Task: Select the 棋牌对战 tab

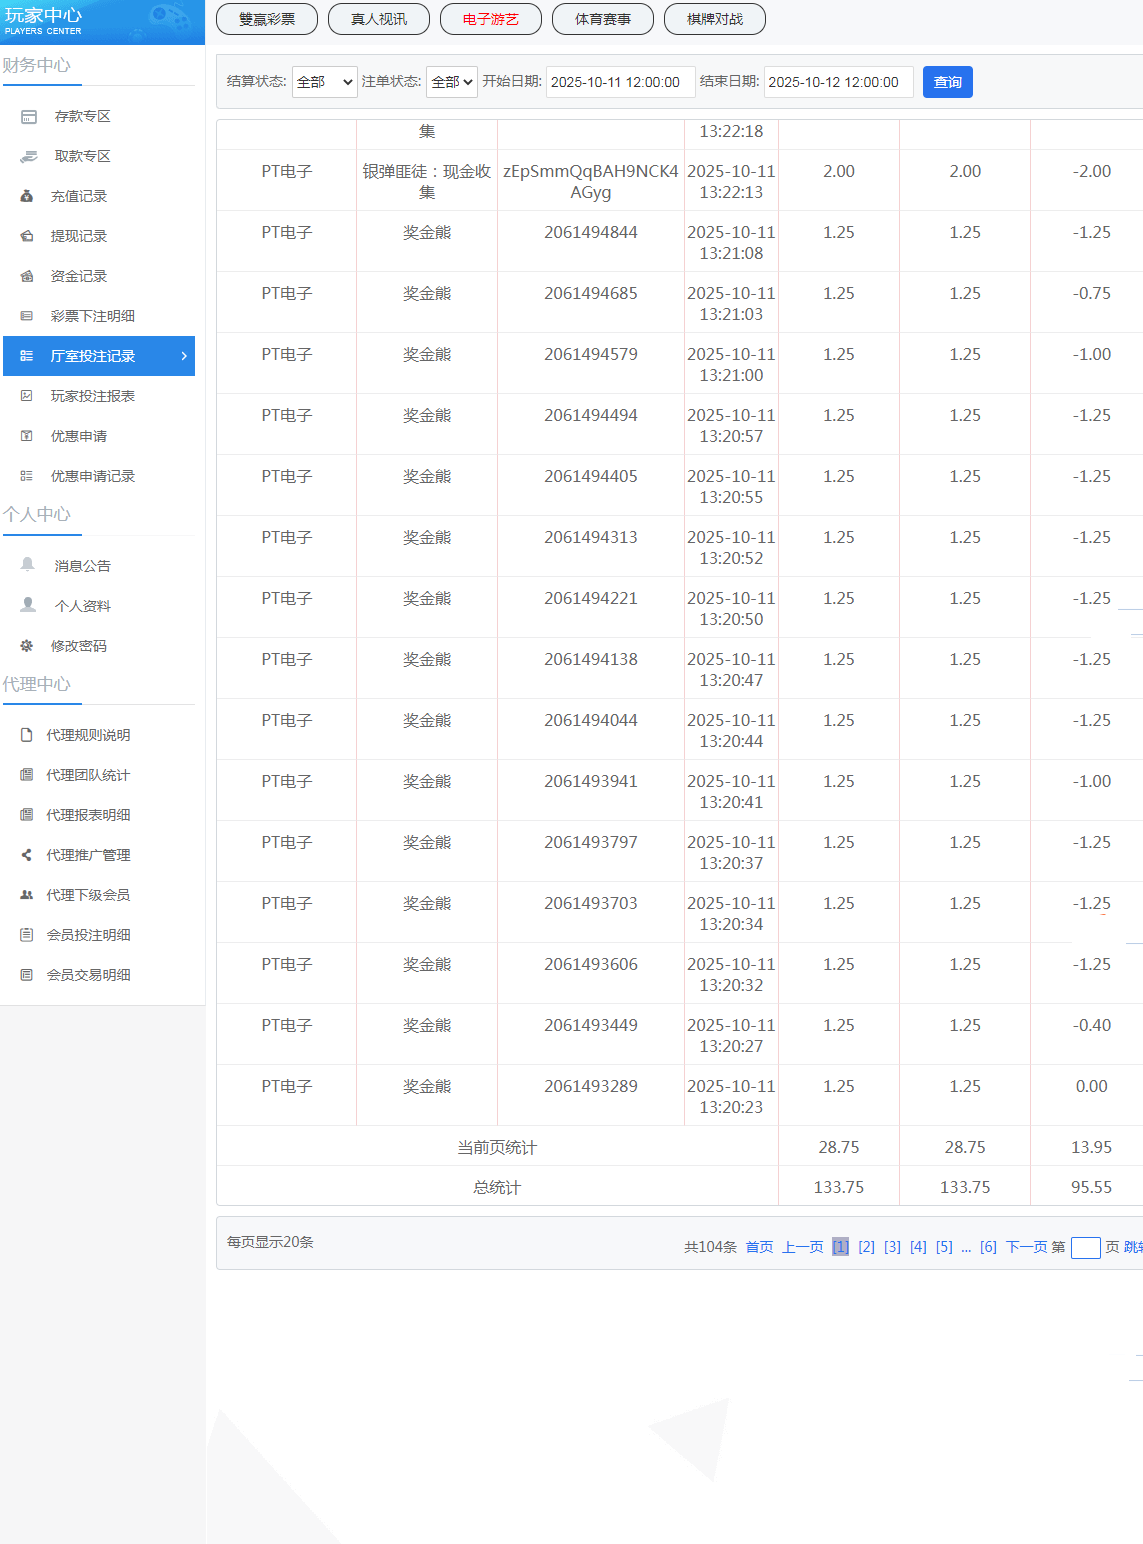Action: point(715,19)
